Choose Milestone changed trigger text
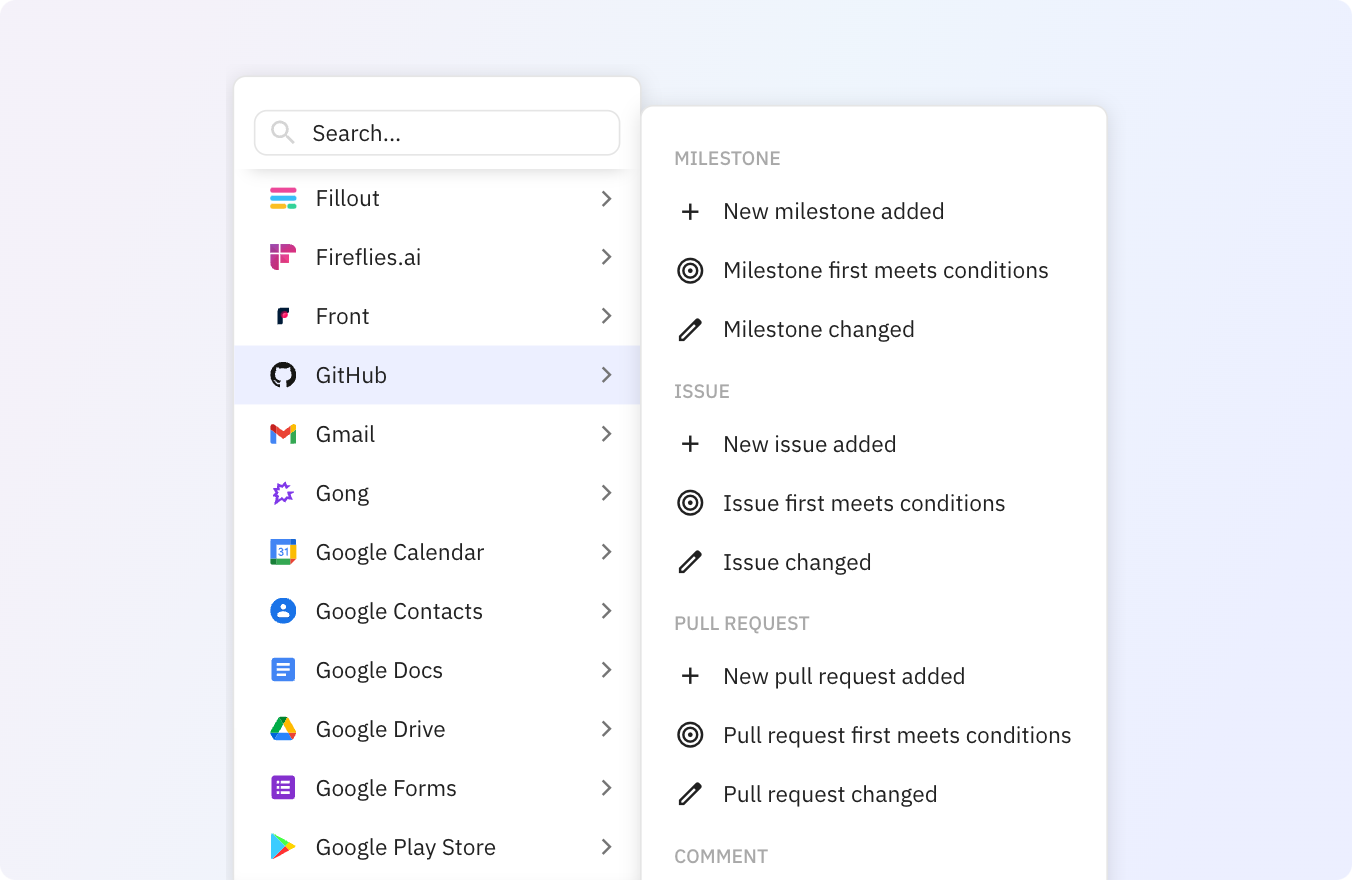1352x880 pixels. (819, 330)
